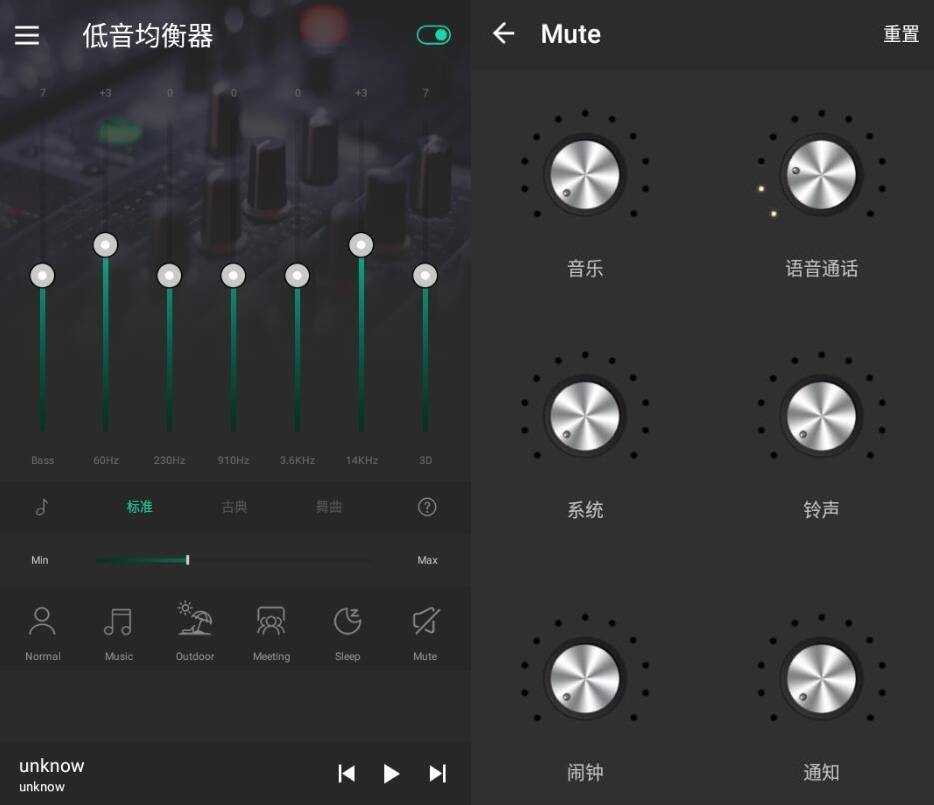The width and height of the screenshot is (934, 805).
Task: Select the 标准 preset tab
Action: click(x=139, y=507)
